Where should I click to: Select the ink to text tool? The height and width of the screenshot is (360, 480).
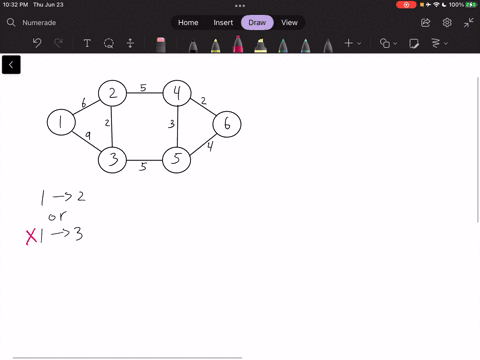click(436, 43)
